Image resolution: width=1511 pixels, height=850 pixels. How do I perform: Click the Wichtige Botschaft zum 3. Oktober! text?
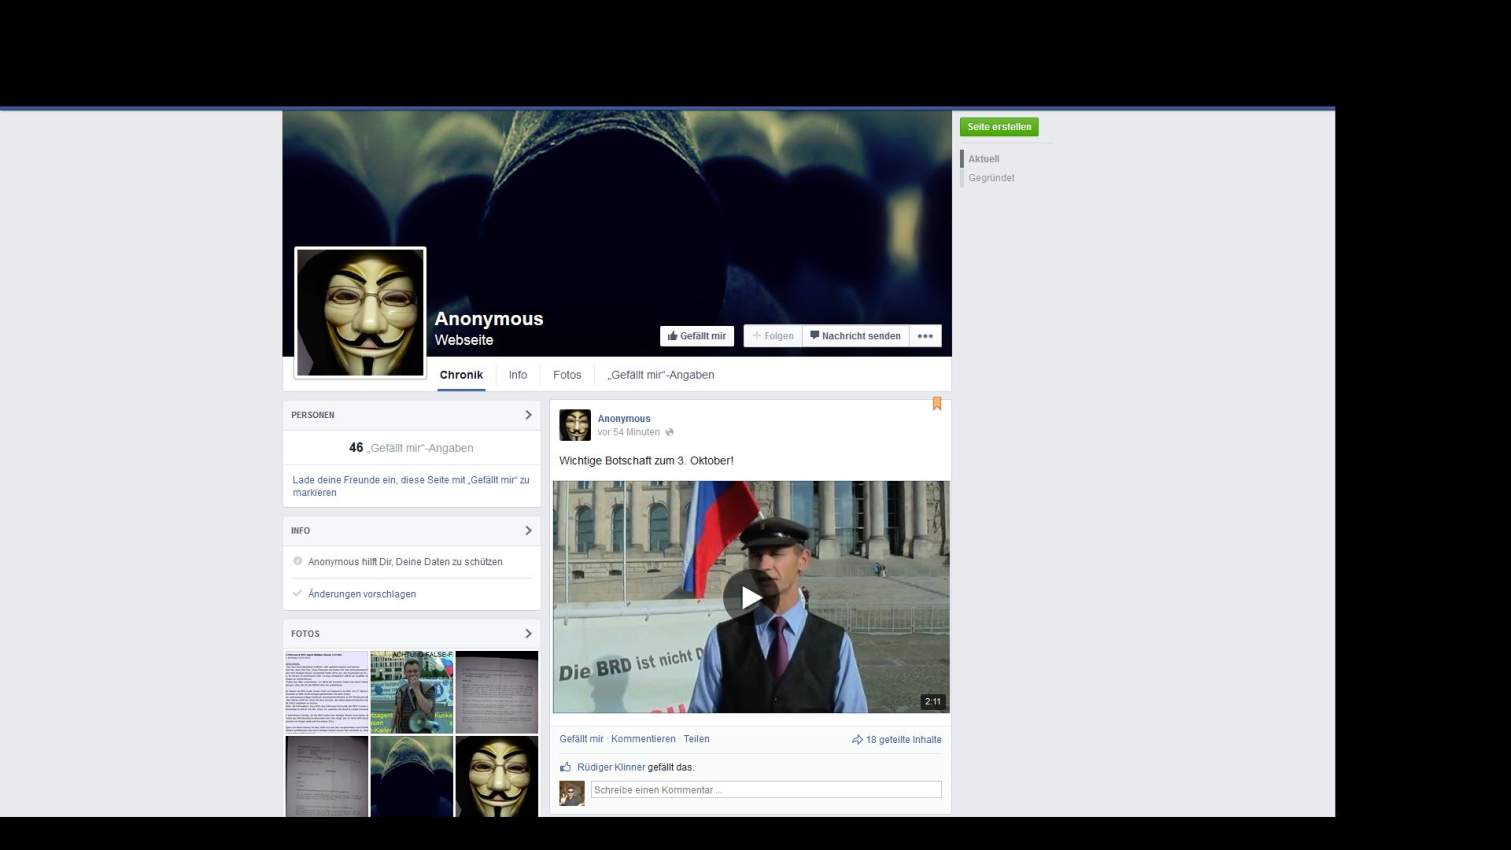pyautogui.click(x=646, y=461)
